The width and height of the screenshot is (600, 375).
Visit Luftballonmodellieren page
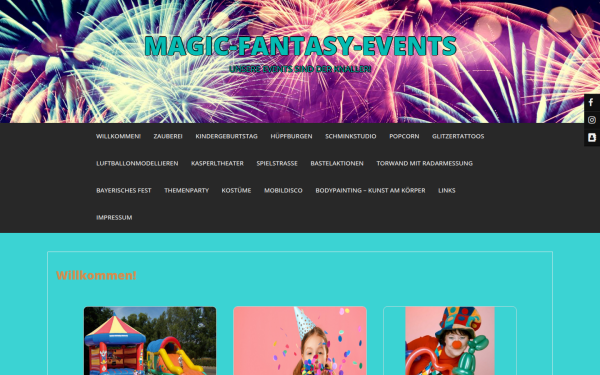pyautogui.click(x=137, y=163)
